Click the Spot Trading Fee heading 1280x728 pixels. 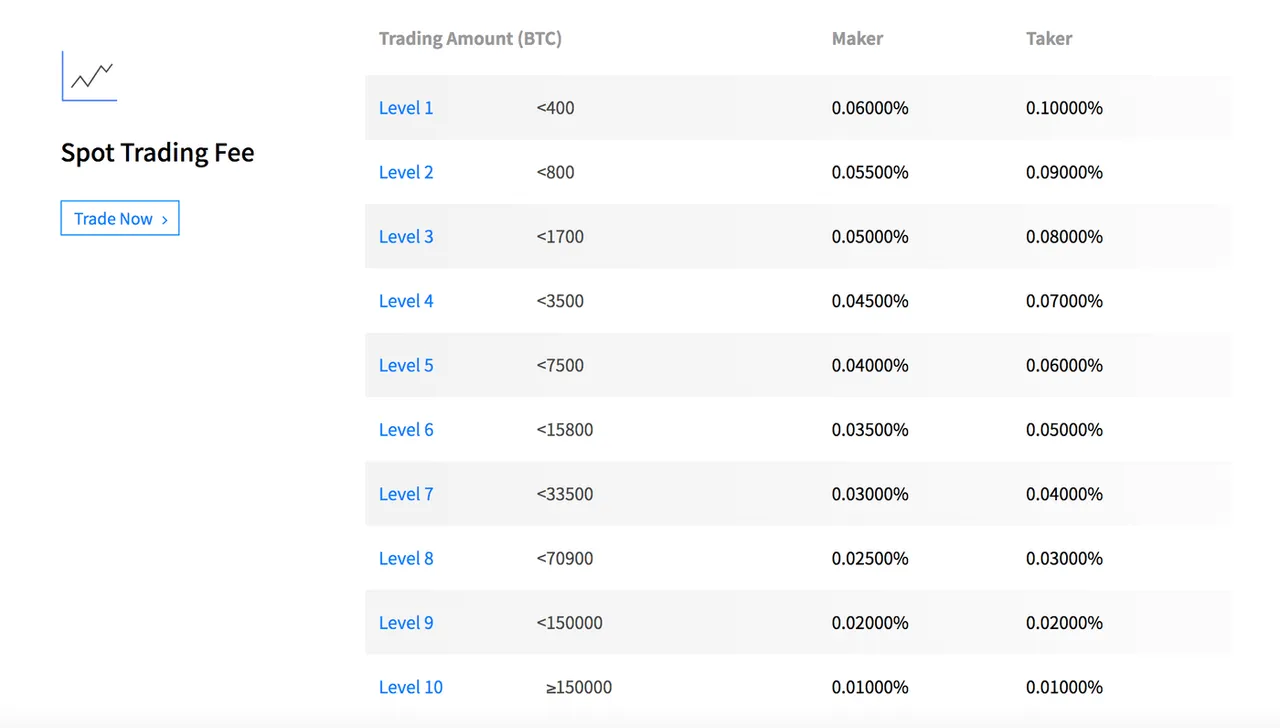pyautogui.click(x=158, y=153)
